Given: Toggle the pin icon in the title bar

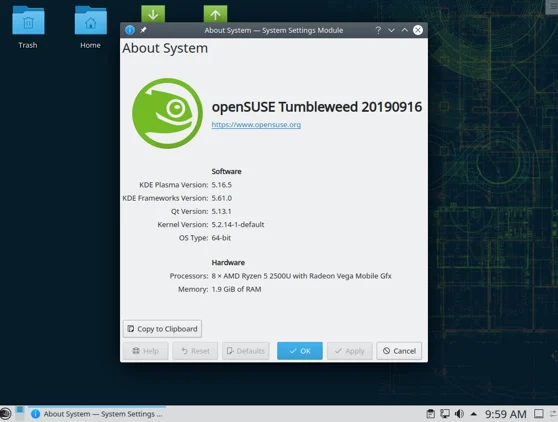Looking at the screenshot, I should tap(143, 30).
